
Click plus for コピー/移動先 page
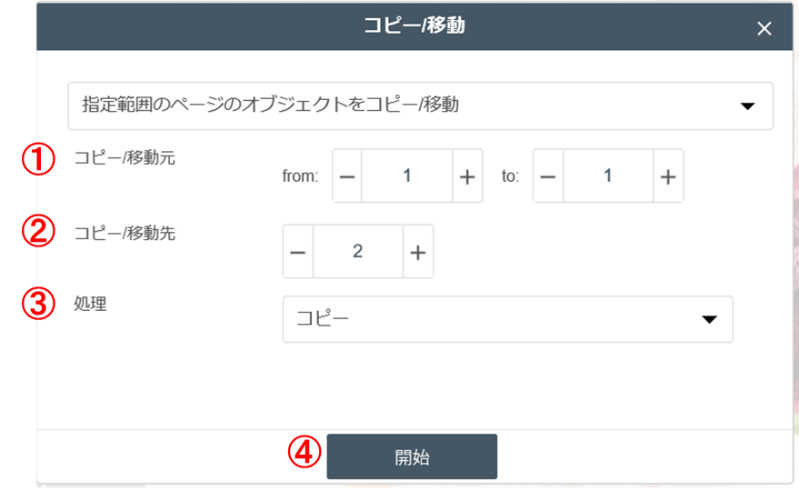pyautogui.click(x=418, y=251)
